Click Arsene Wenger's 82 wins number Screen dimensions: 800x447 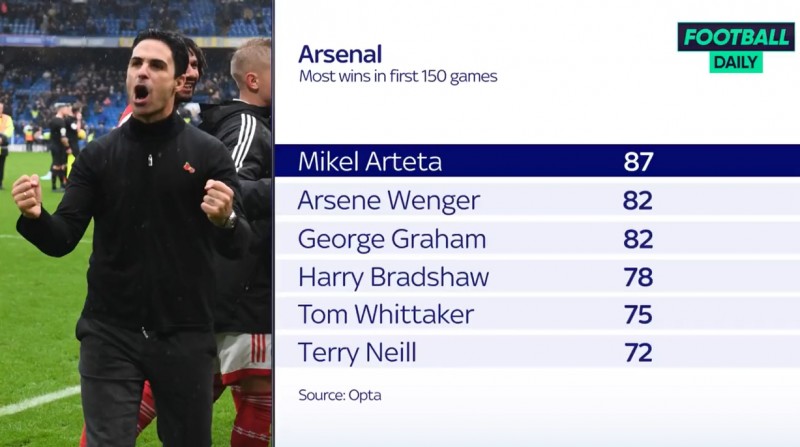tap(638, 200)
